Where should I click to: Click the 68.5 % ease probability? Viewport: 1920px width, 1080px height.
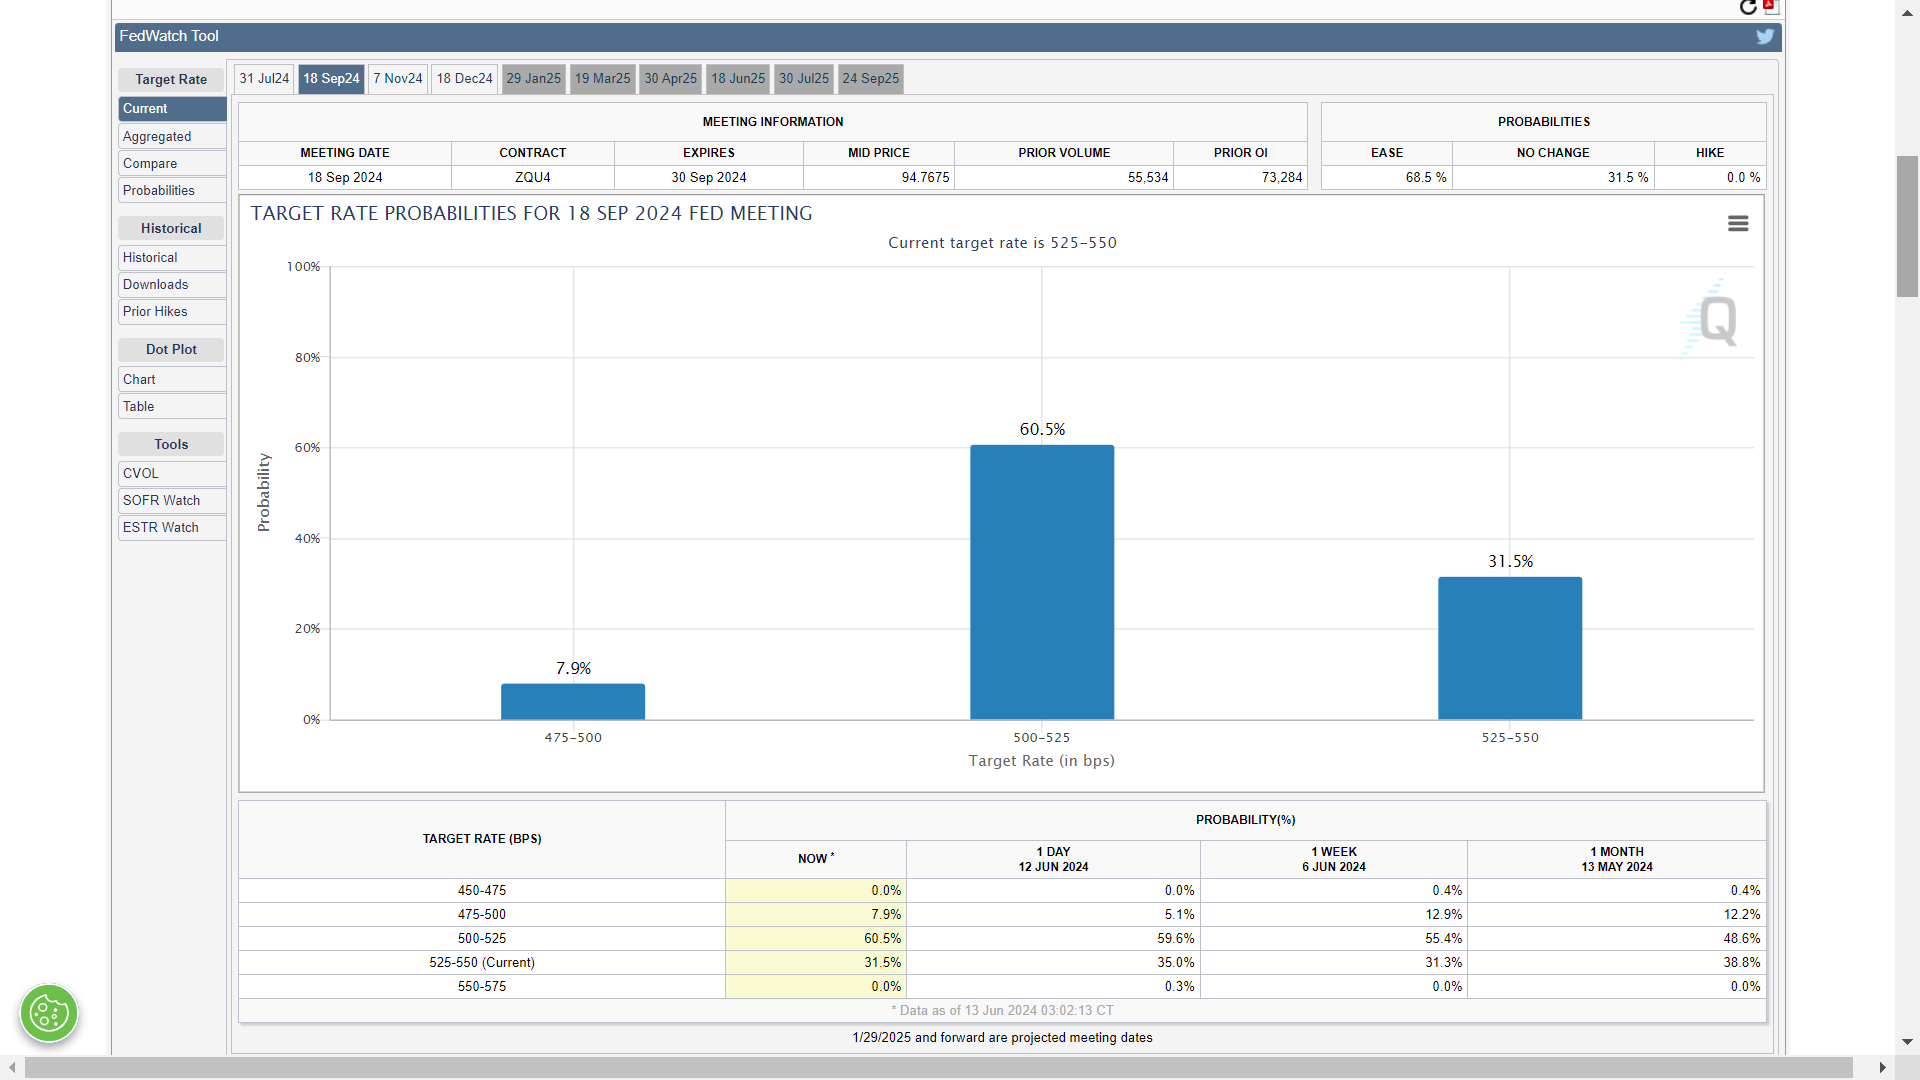(1426, 177)
